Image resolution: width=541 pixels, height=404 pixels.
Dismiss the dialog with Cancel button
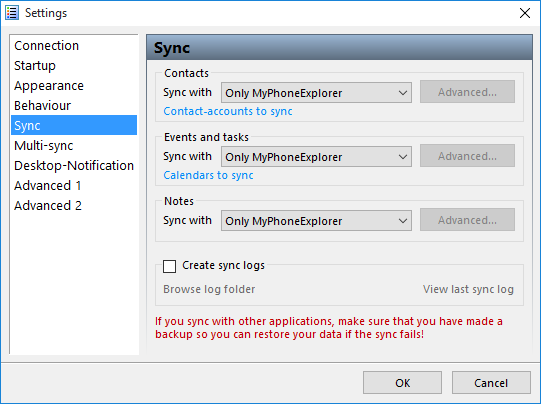coord(491,383)
